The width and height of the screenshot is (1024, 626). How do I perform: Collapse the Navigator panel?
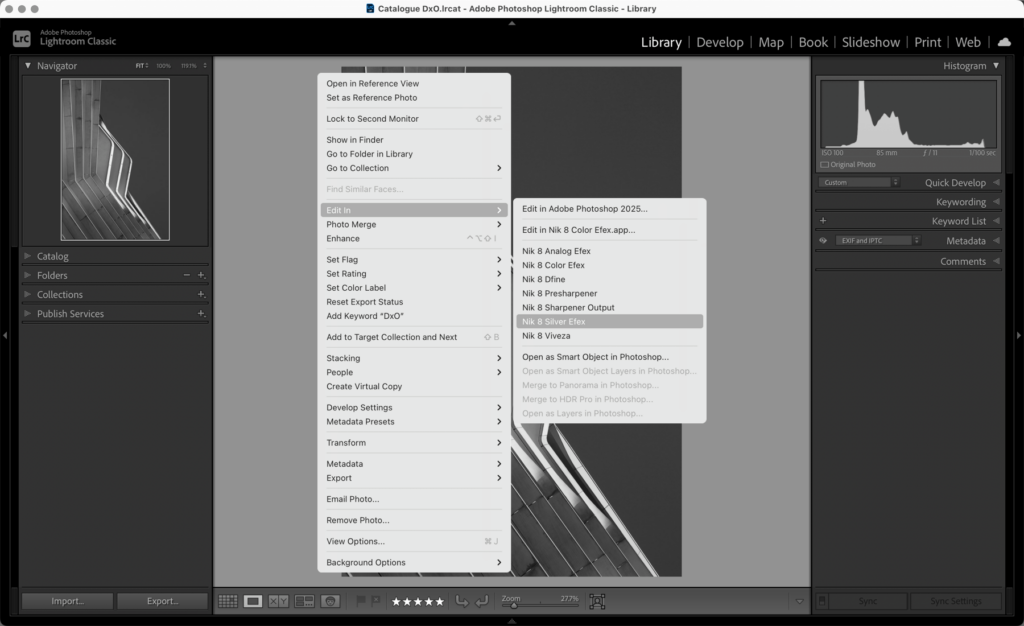tap(27, 66)
